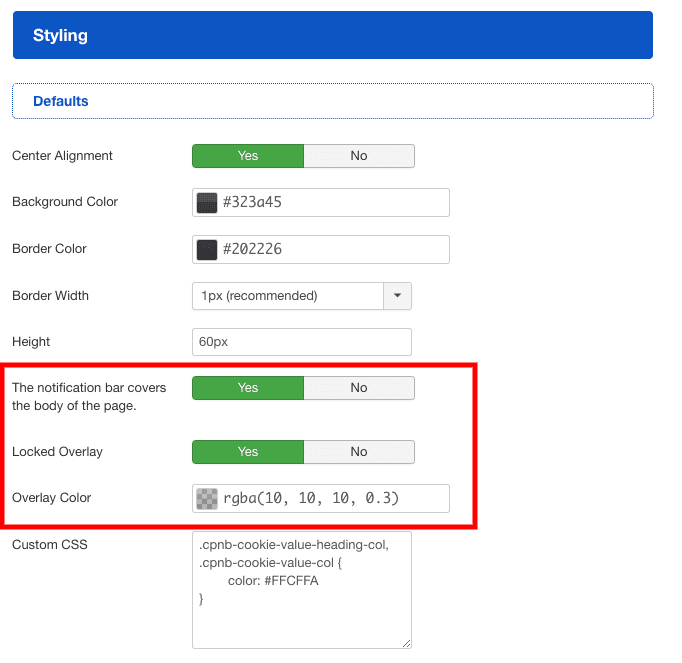Open the Overlay Color picker swatch
The image size is (682, 663).
coord(207,499)
